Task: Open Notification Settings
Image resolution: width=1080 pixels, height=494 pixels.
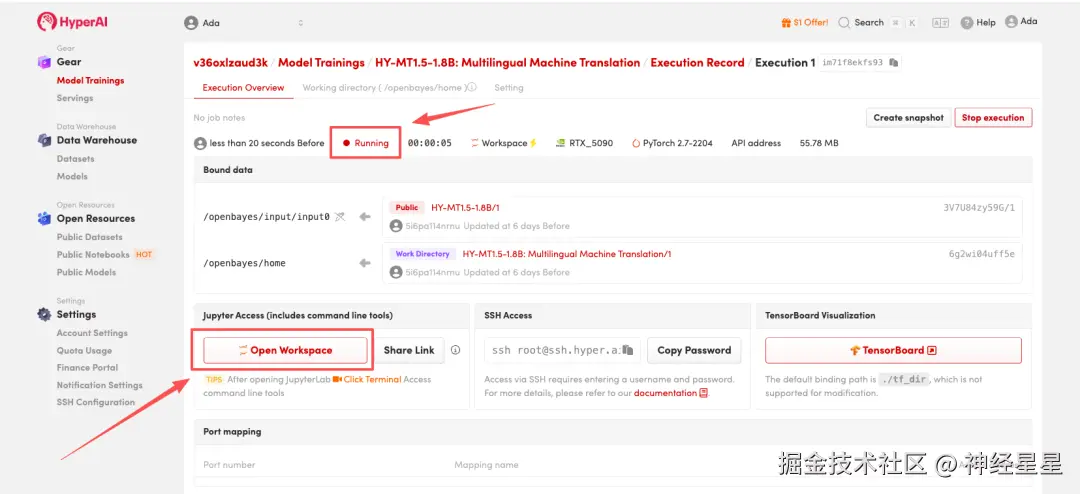Action: click(100, 385)
